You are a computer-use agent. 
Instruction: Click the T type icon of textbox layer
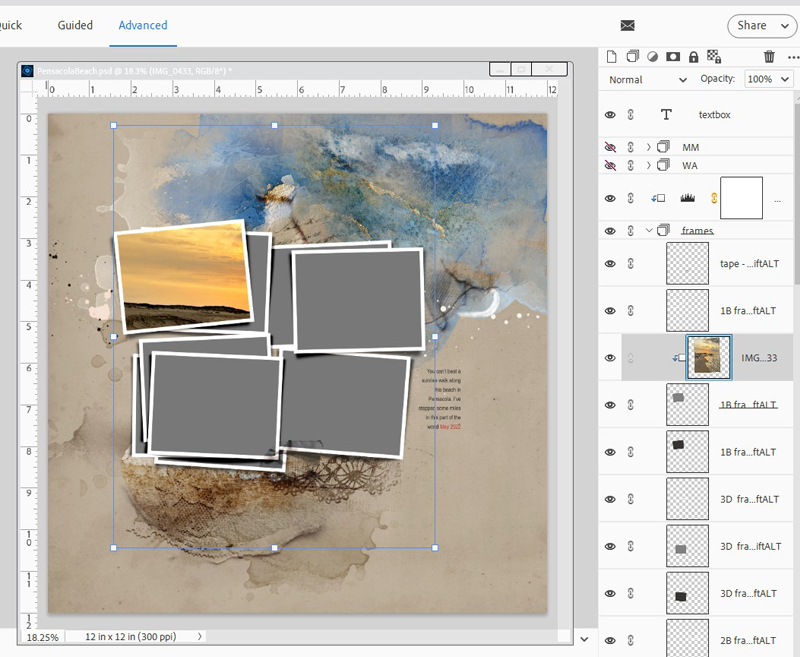[x=666, y=115]
